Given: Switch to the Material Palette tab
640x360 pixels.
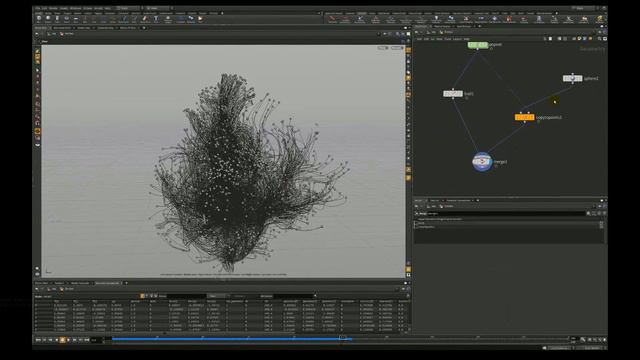Looking at the screenshot, I should click(x=442, y=26).
